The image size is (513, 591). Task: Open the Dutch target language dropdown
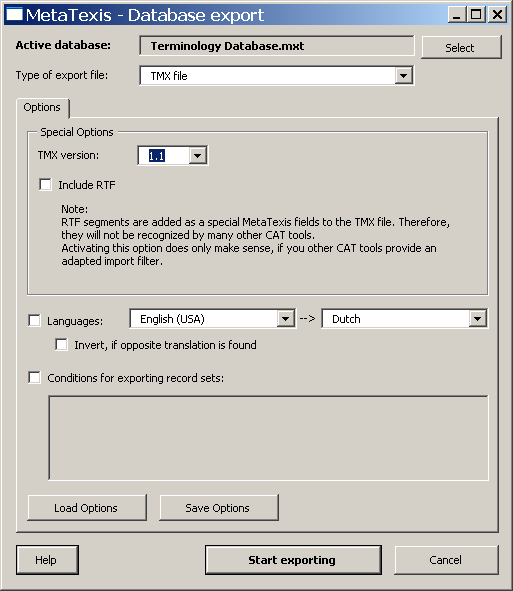click(x=478, y=319)
